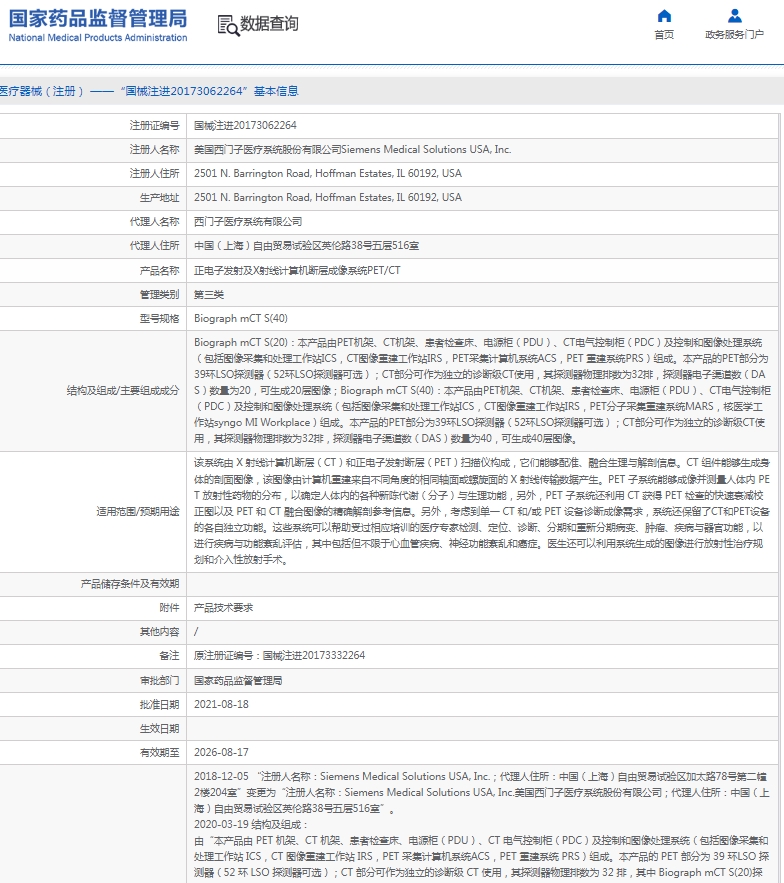Click the 产品储存条件及有效期 label

130,584
